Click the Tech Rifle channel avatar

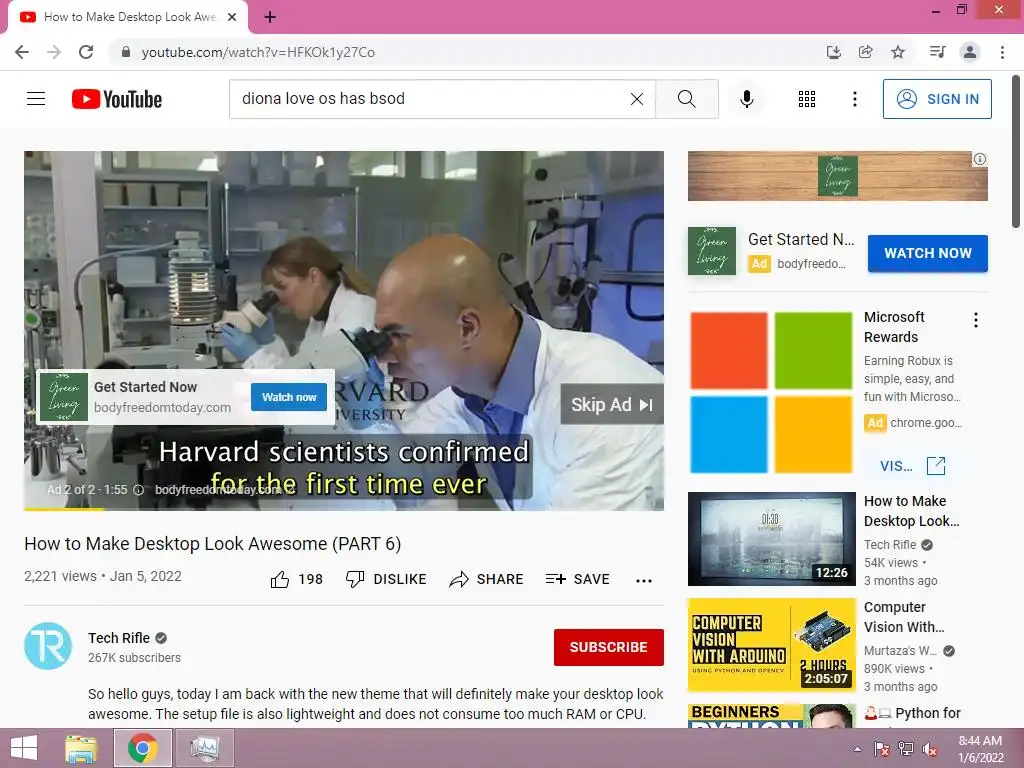pos(48,646)
